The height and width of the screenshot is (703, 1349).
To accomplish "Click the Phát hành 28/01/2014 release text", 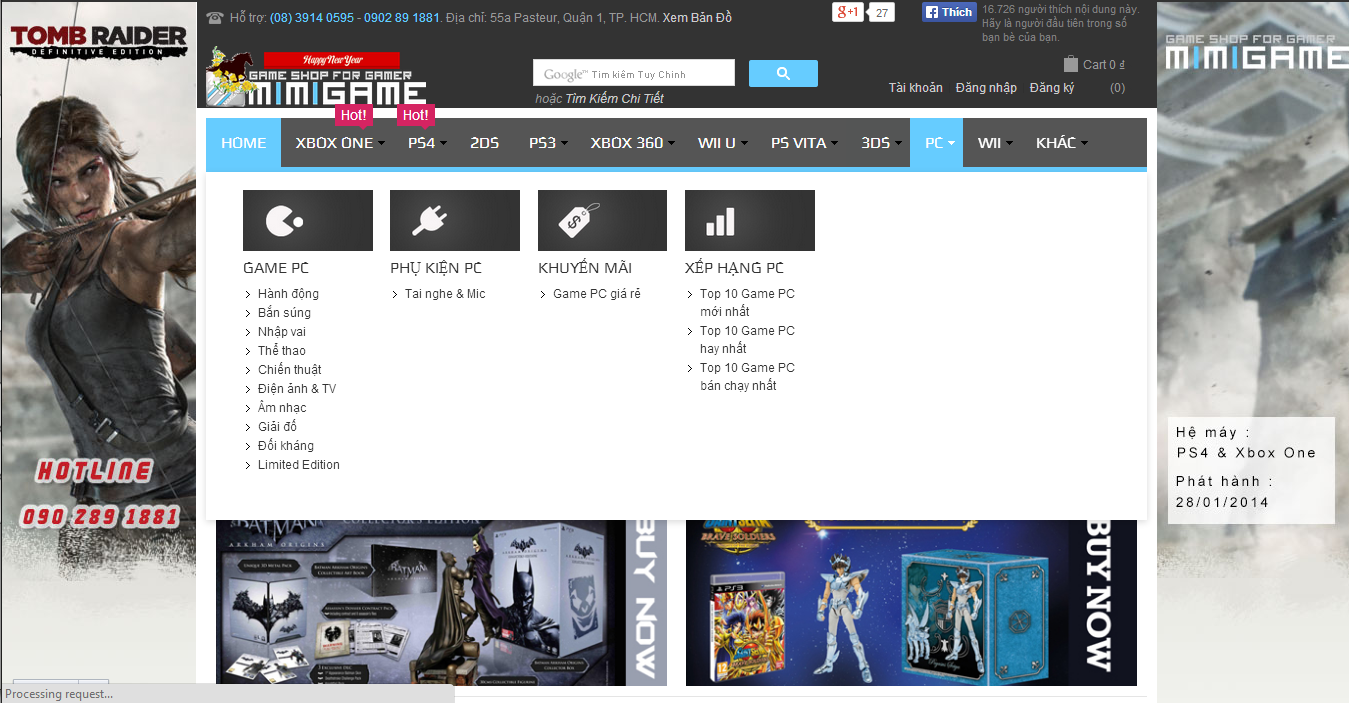I will coord(1224,492).
